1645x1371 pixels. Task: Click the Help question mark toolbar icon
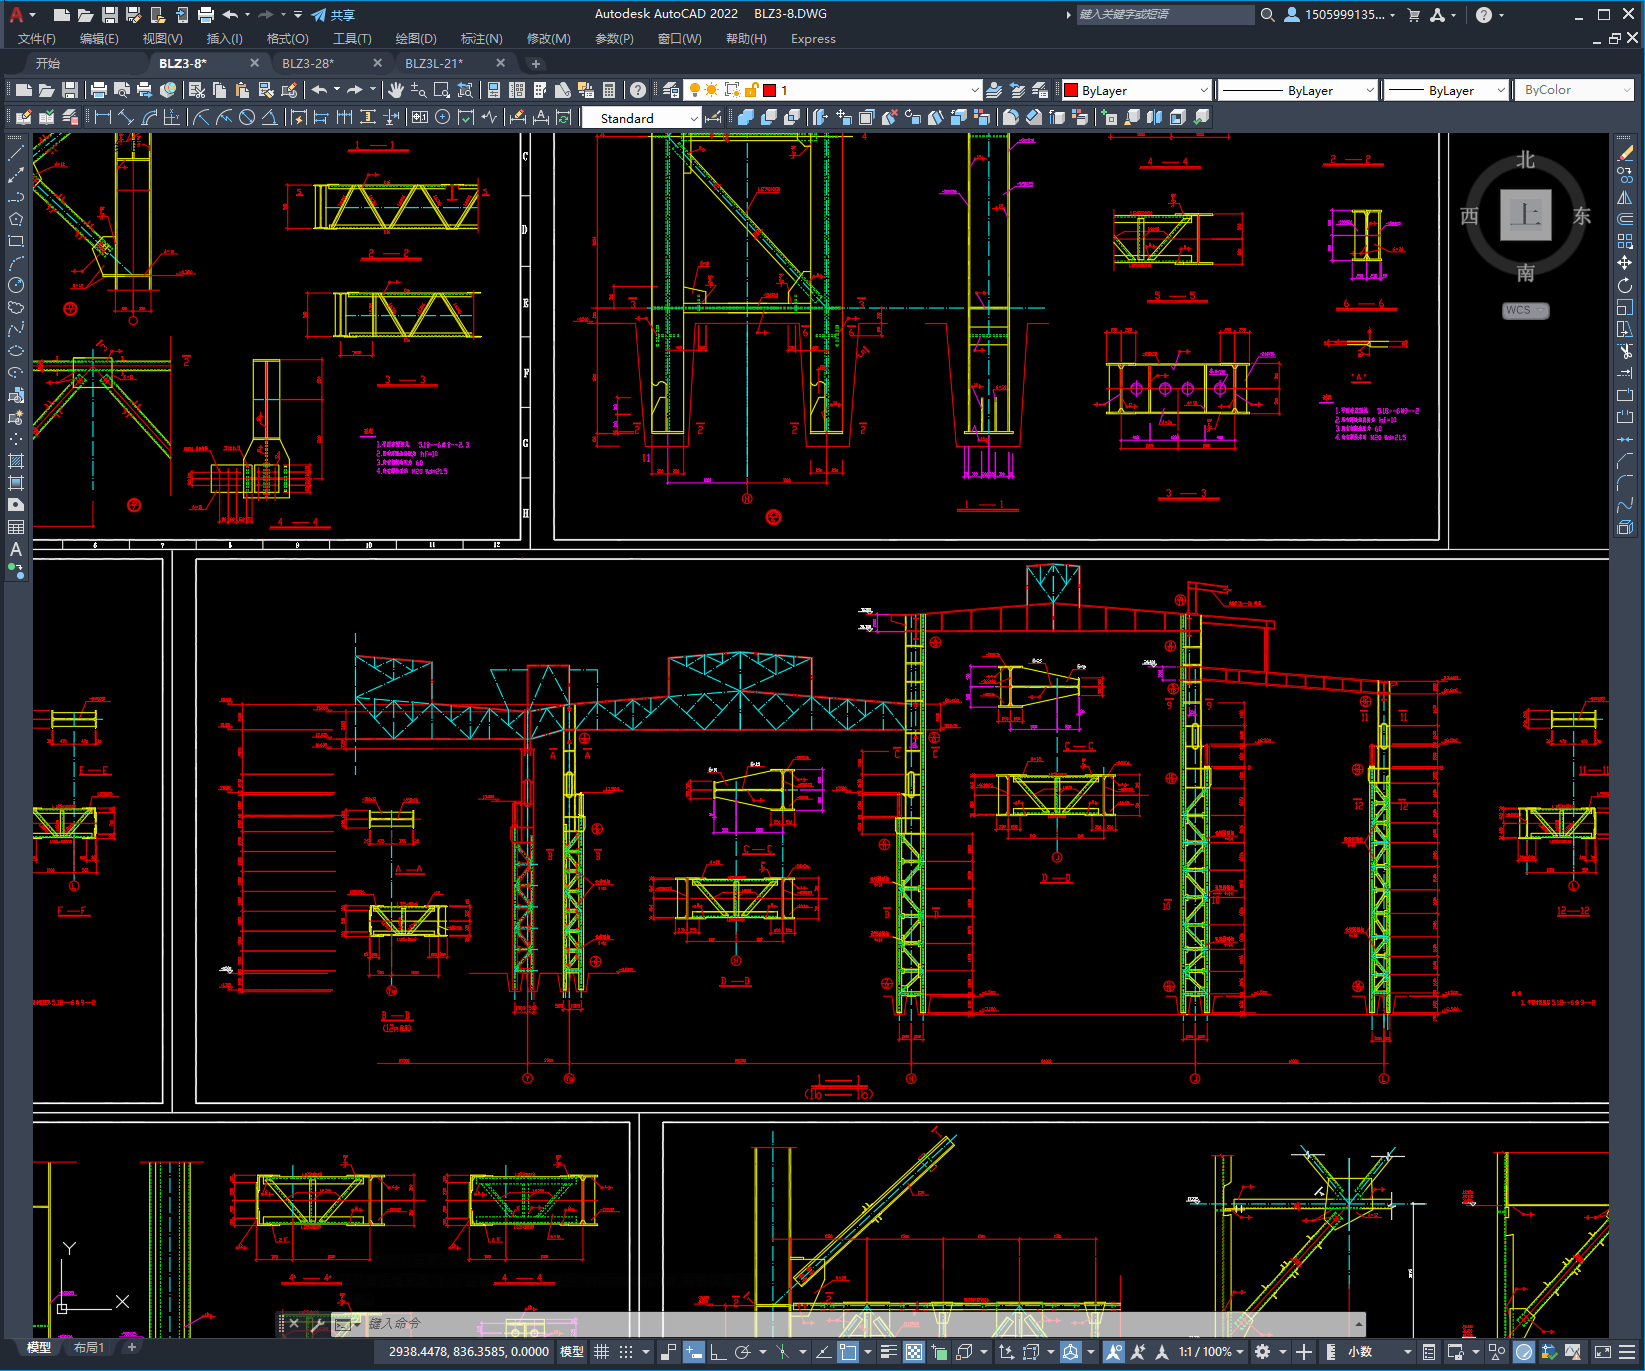click(638, 90)
